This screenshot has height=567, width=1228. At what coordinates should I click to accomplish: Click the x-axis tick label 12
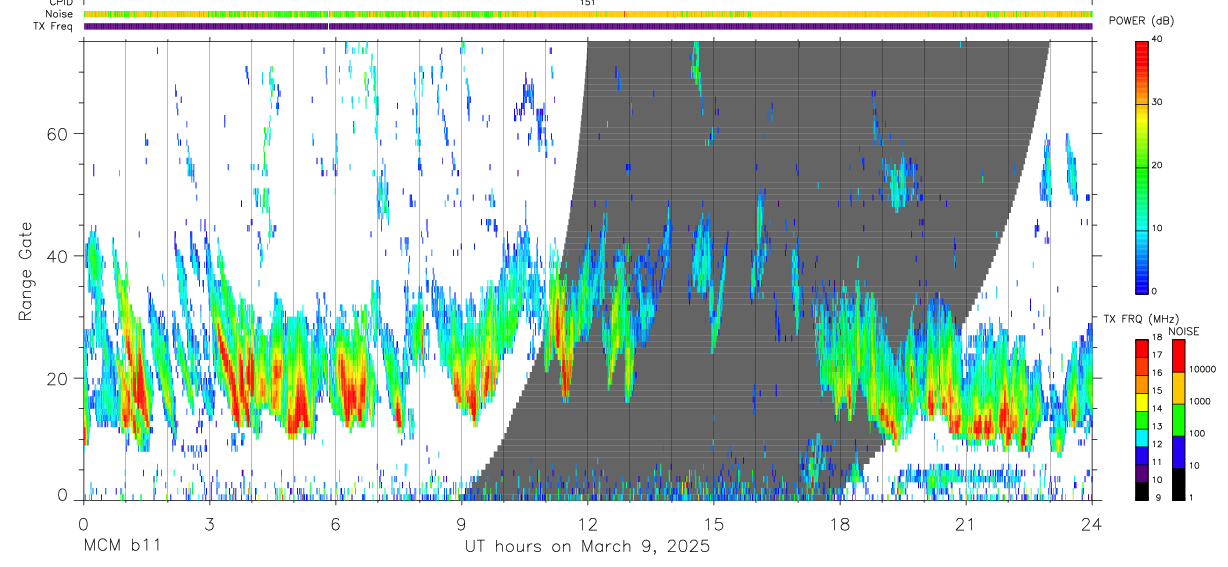(588, 523)
